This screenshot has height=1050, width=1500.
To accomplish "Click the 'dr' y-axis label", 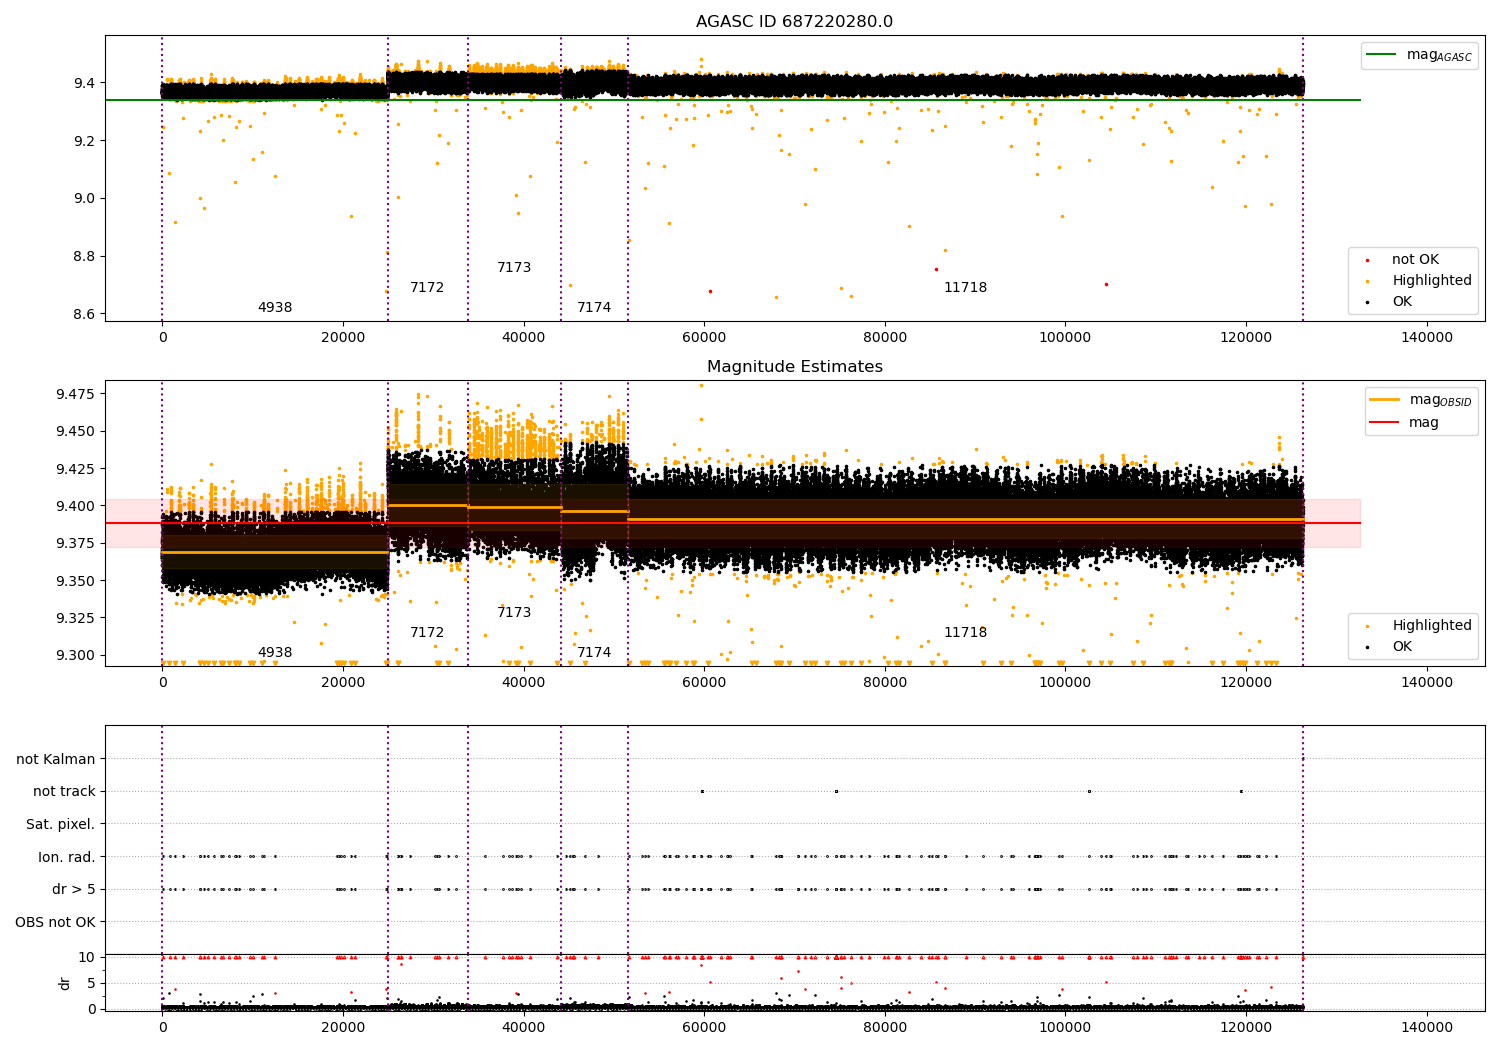I will [x=65, y=983].
